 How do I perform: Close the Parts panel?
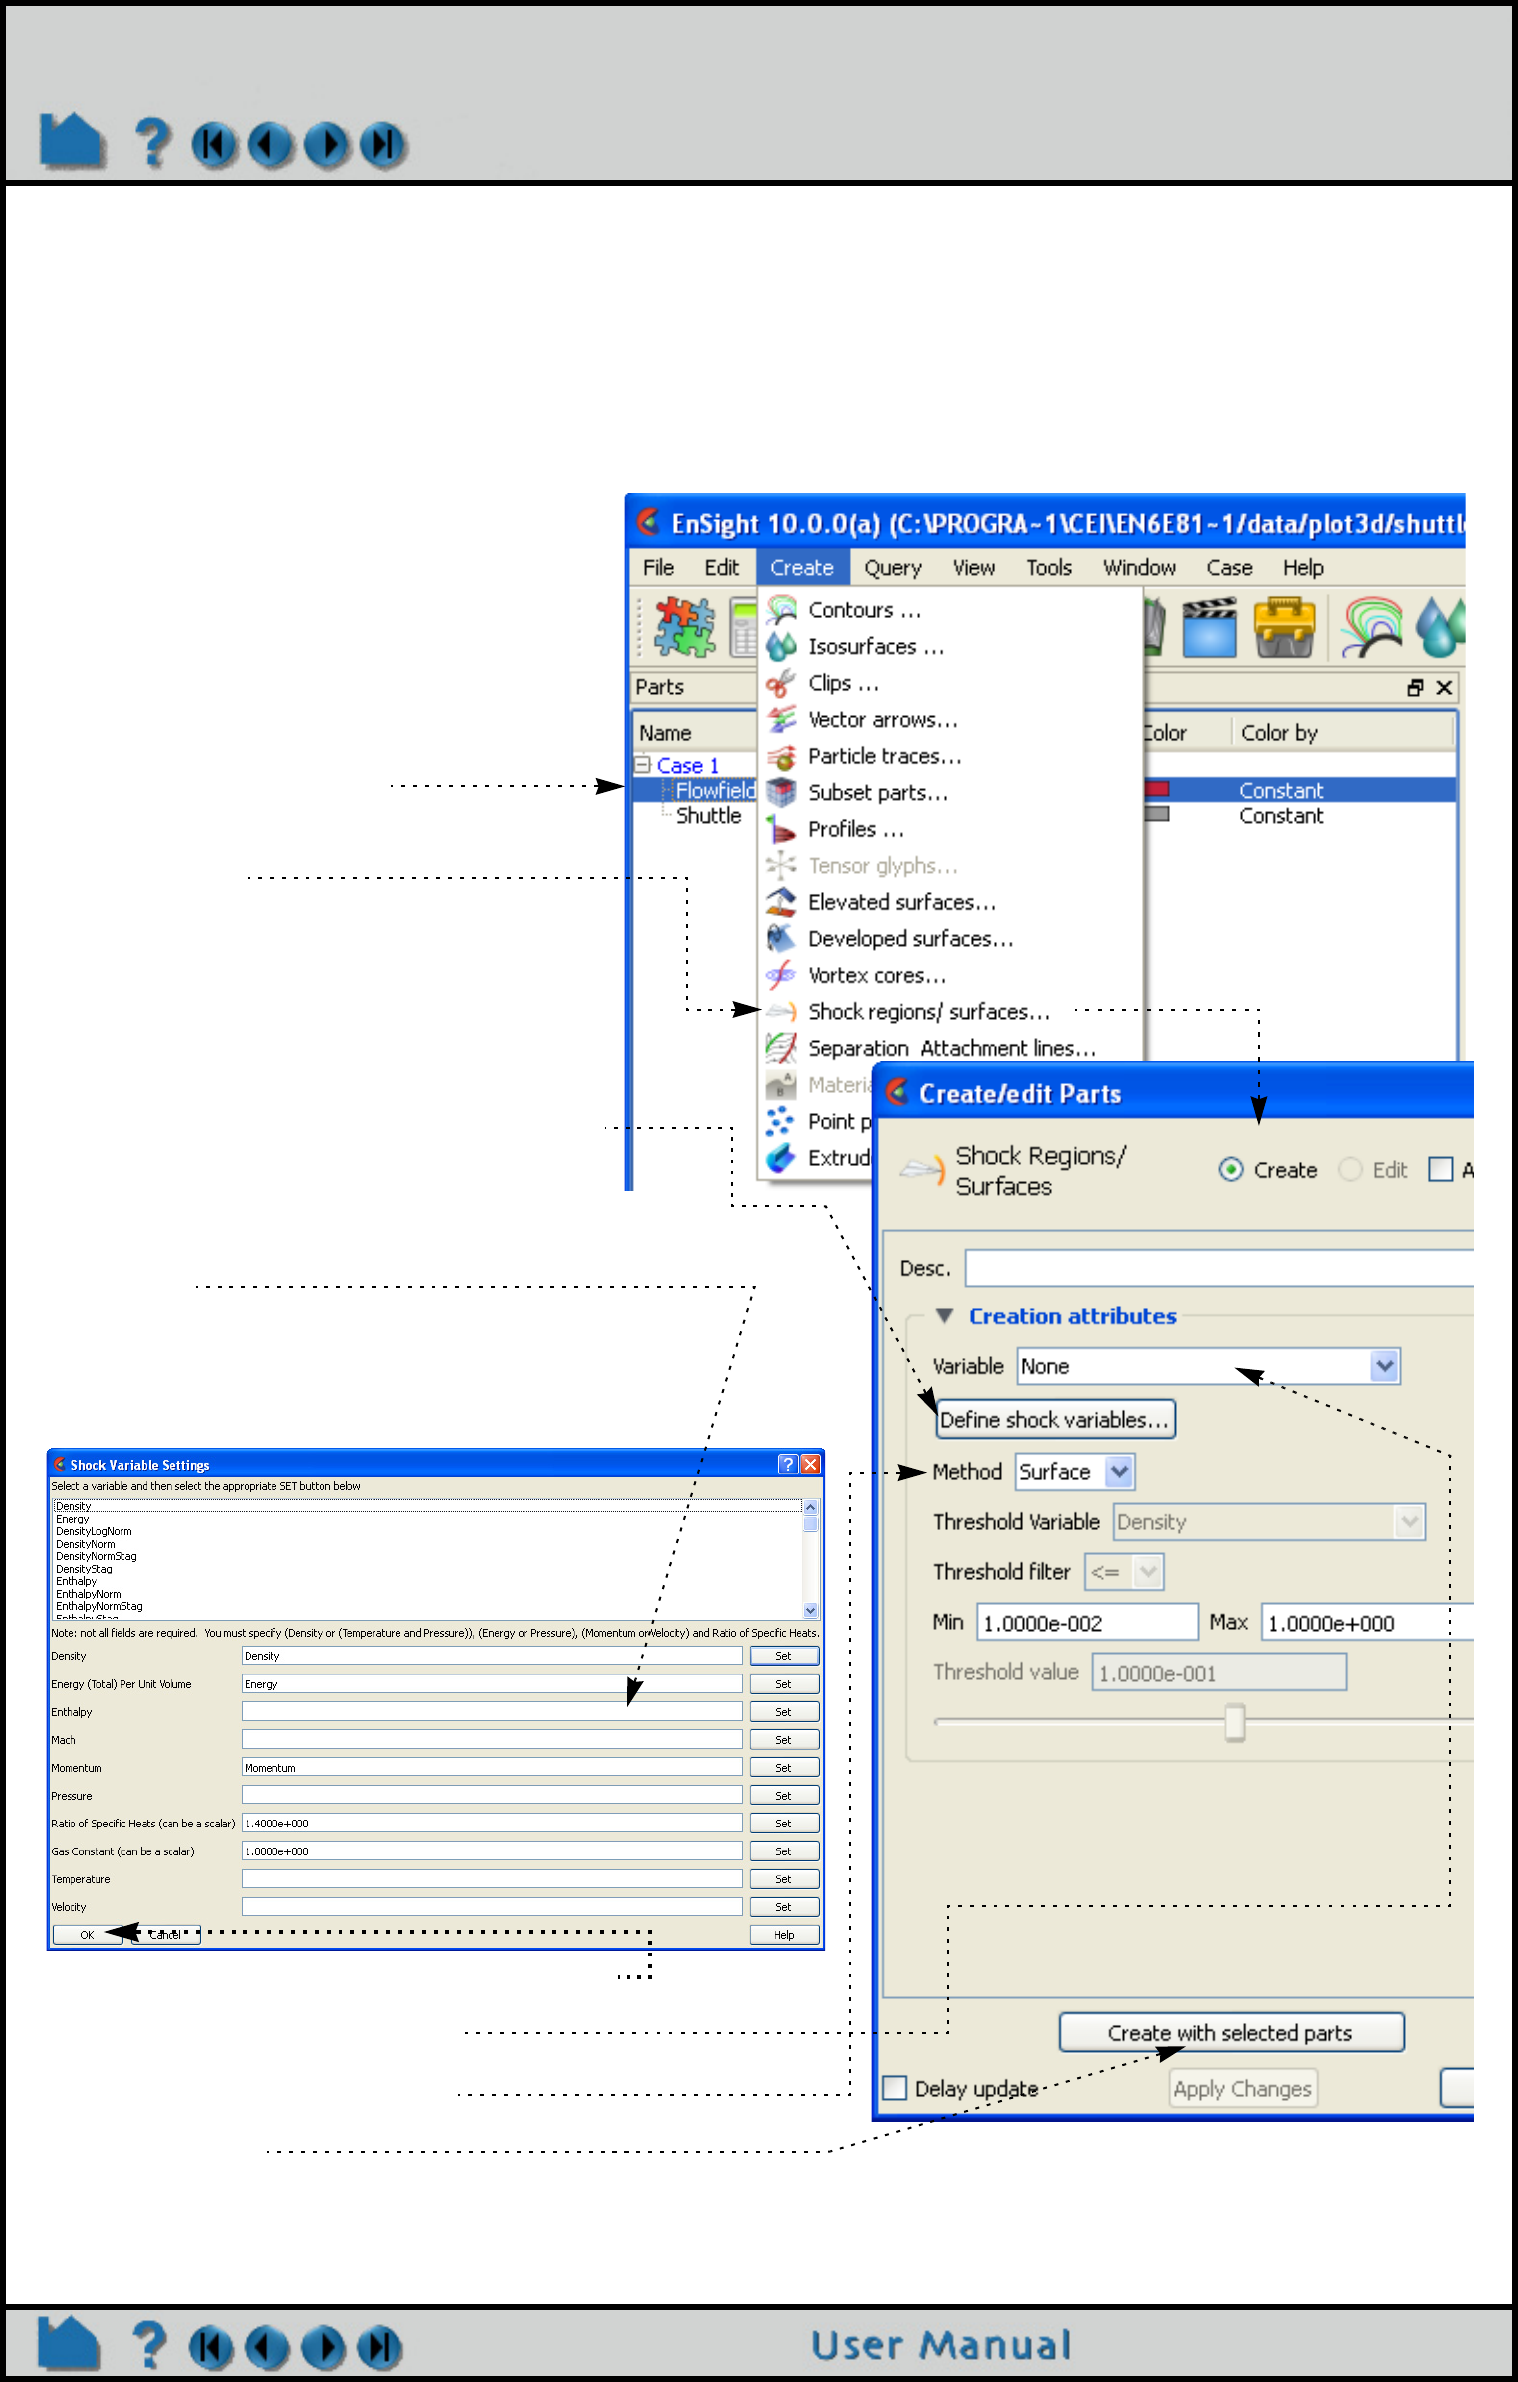1444,687
